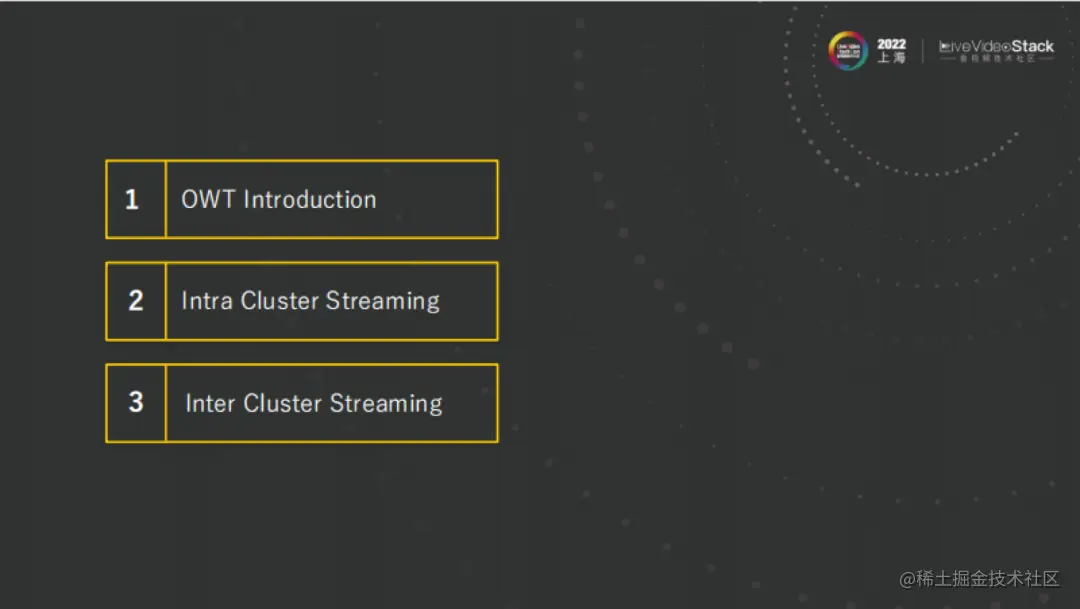Click the number 2 agenda box
The image size is (1080, 609).
(136, 301)
